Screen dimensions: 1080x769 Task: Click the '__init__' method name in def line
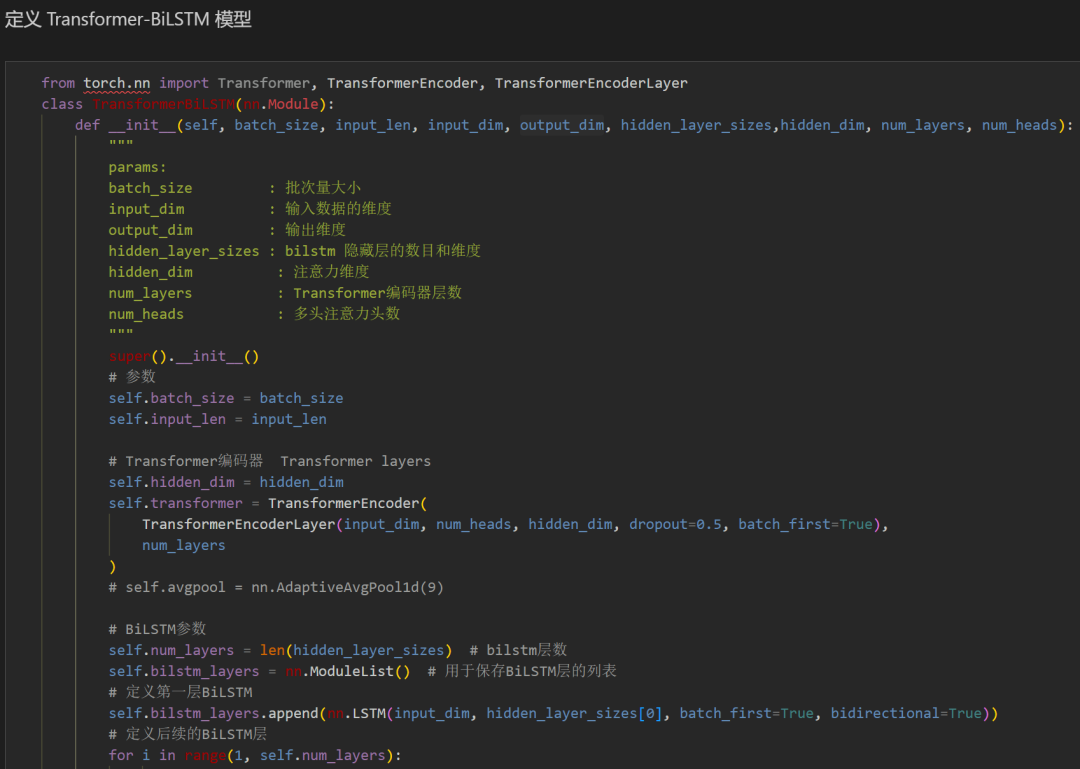pyautogui.click(x=142, y=125)
